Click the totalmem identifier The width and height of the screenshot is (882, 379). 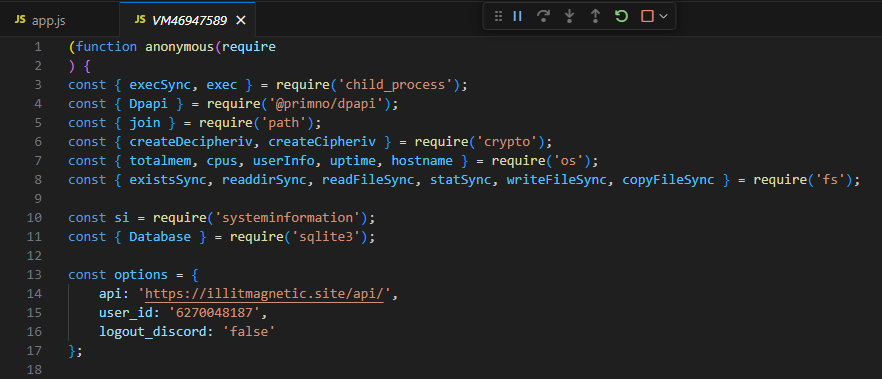coord(160,161)
